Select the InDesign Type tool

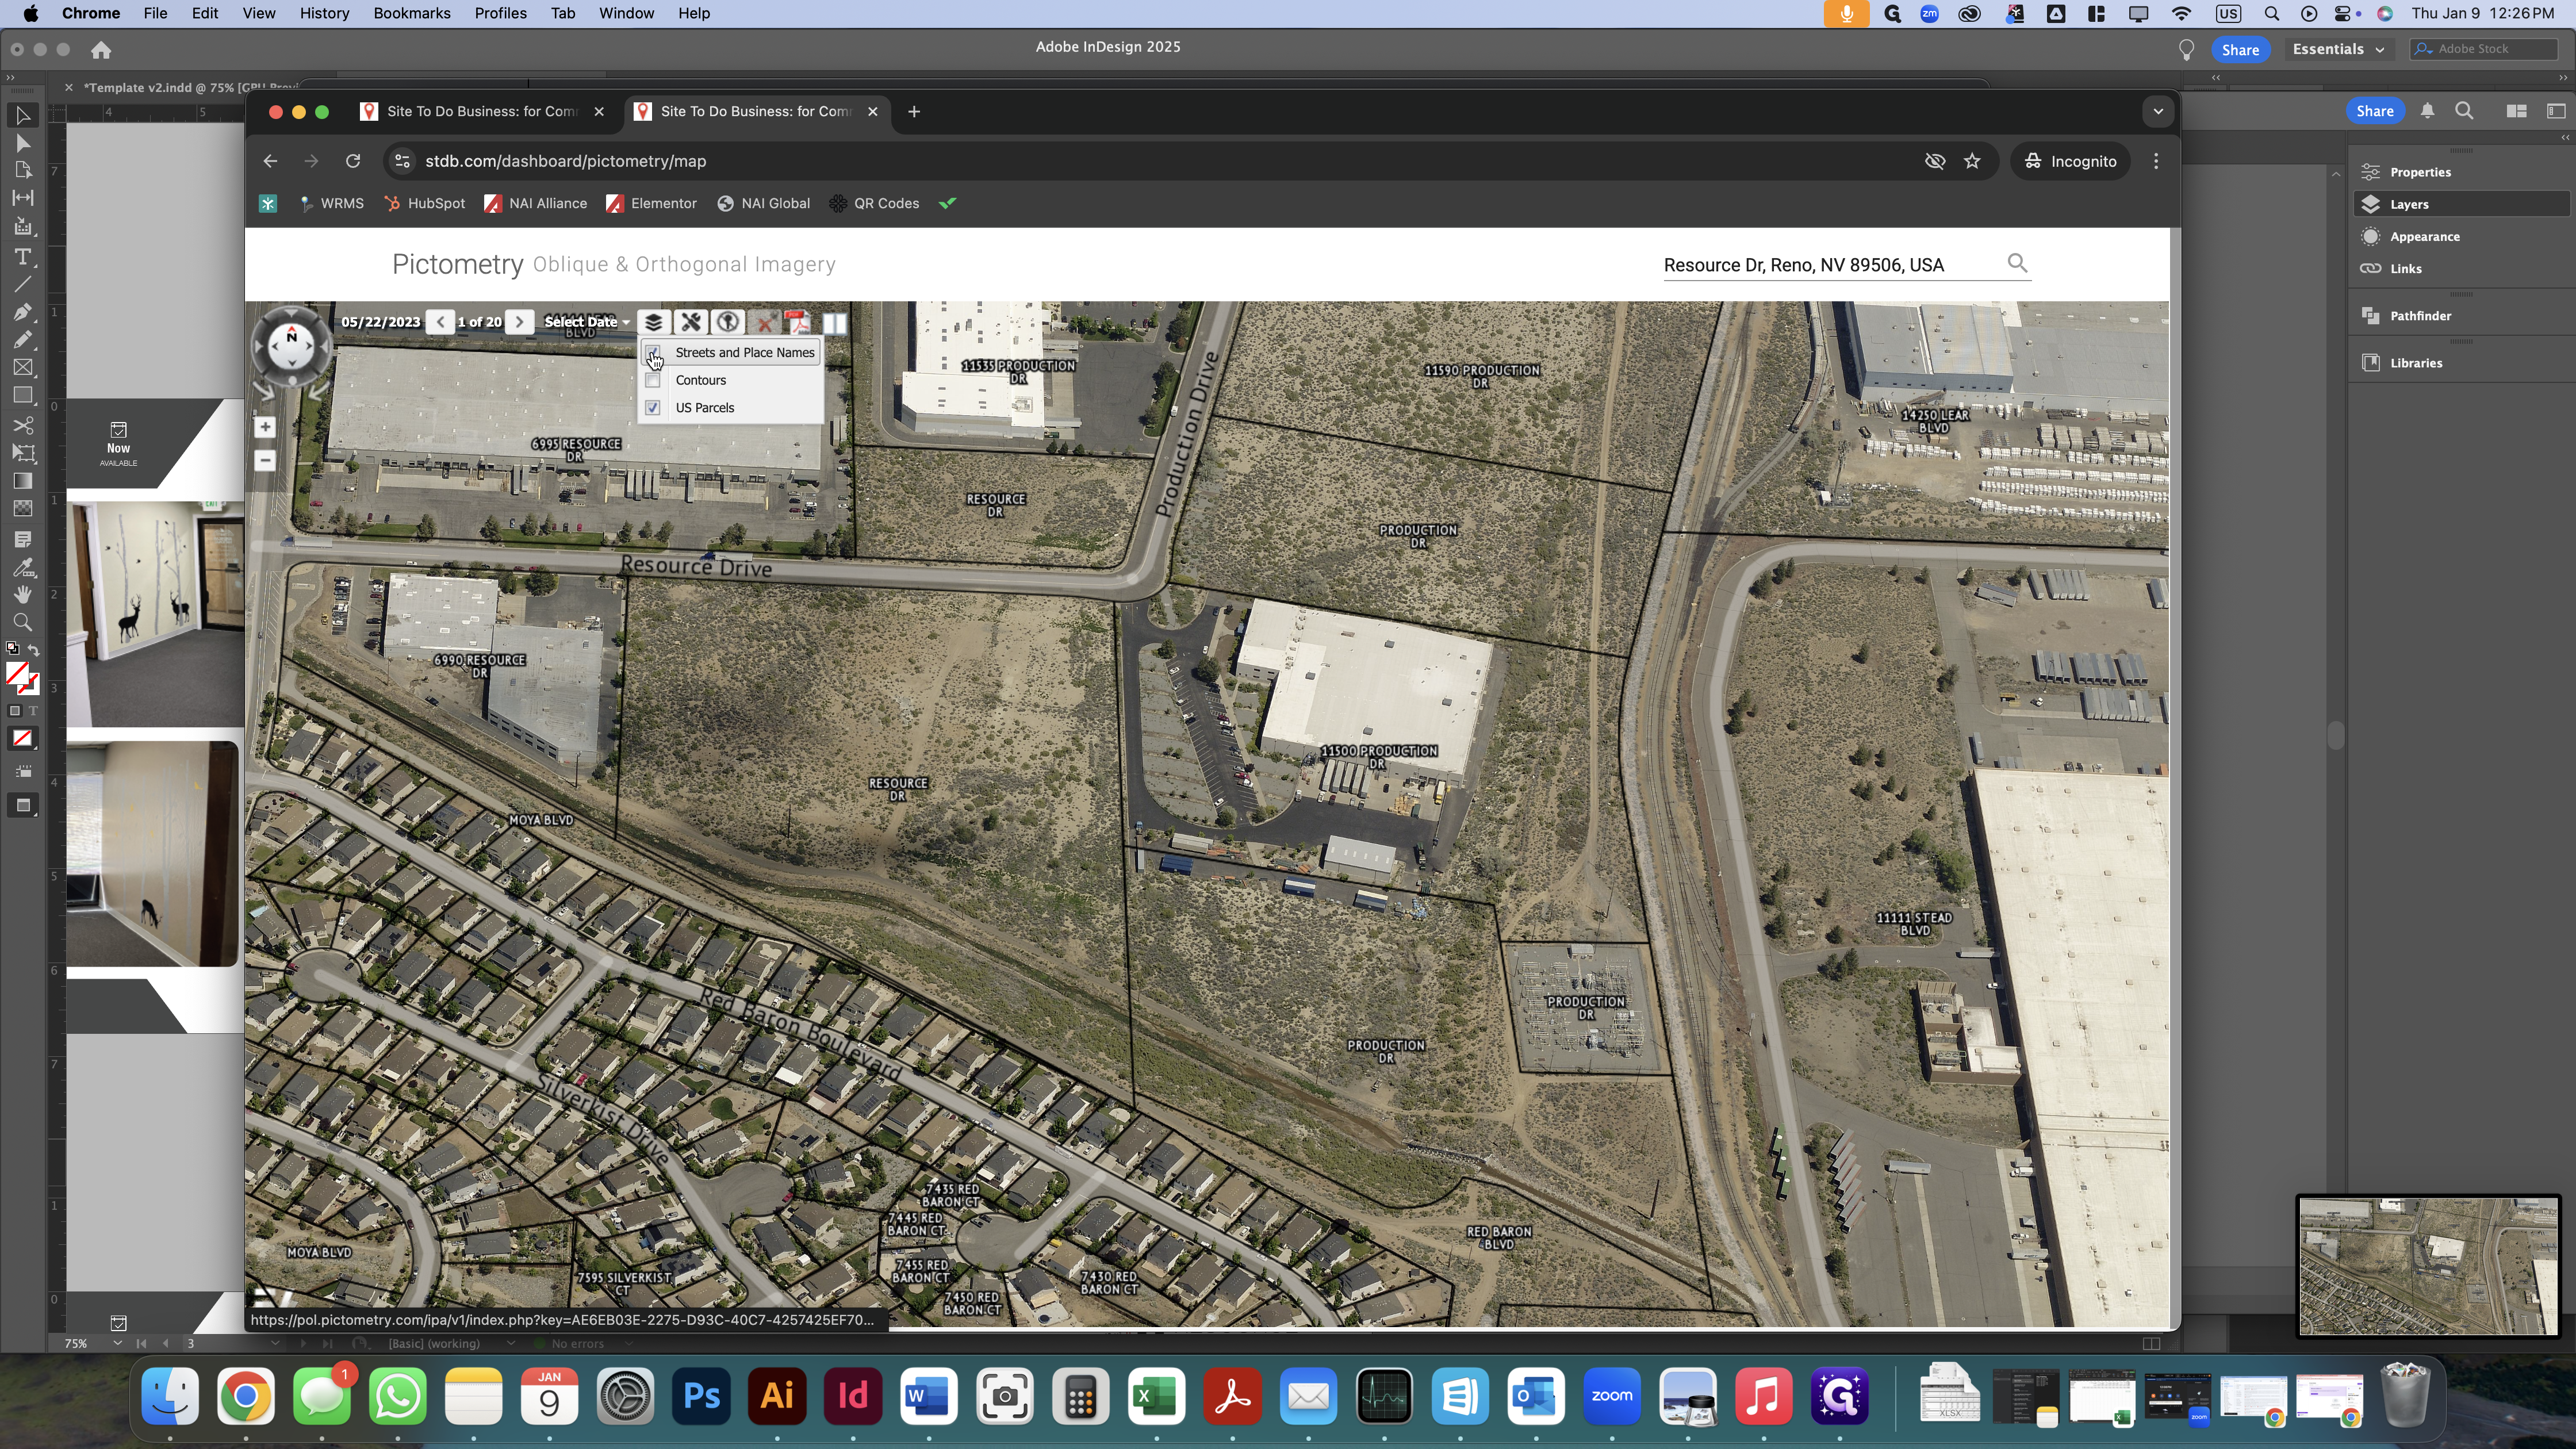point(23,257)
